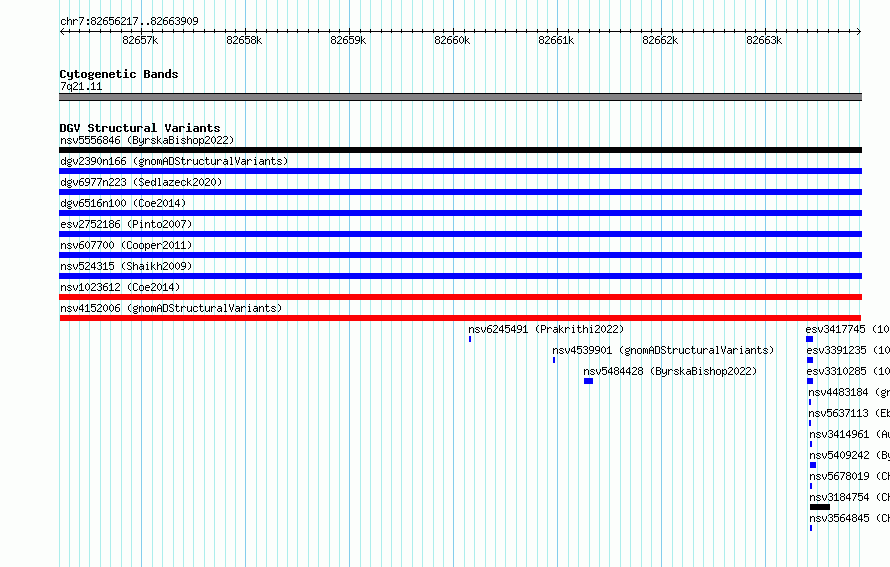Screen dimensions: 890x567
Task: Open the nsv3184754 variant label
Action: tap(850, 497)
